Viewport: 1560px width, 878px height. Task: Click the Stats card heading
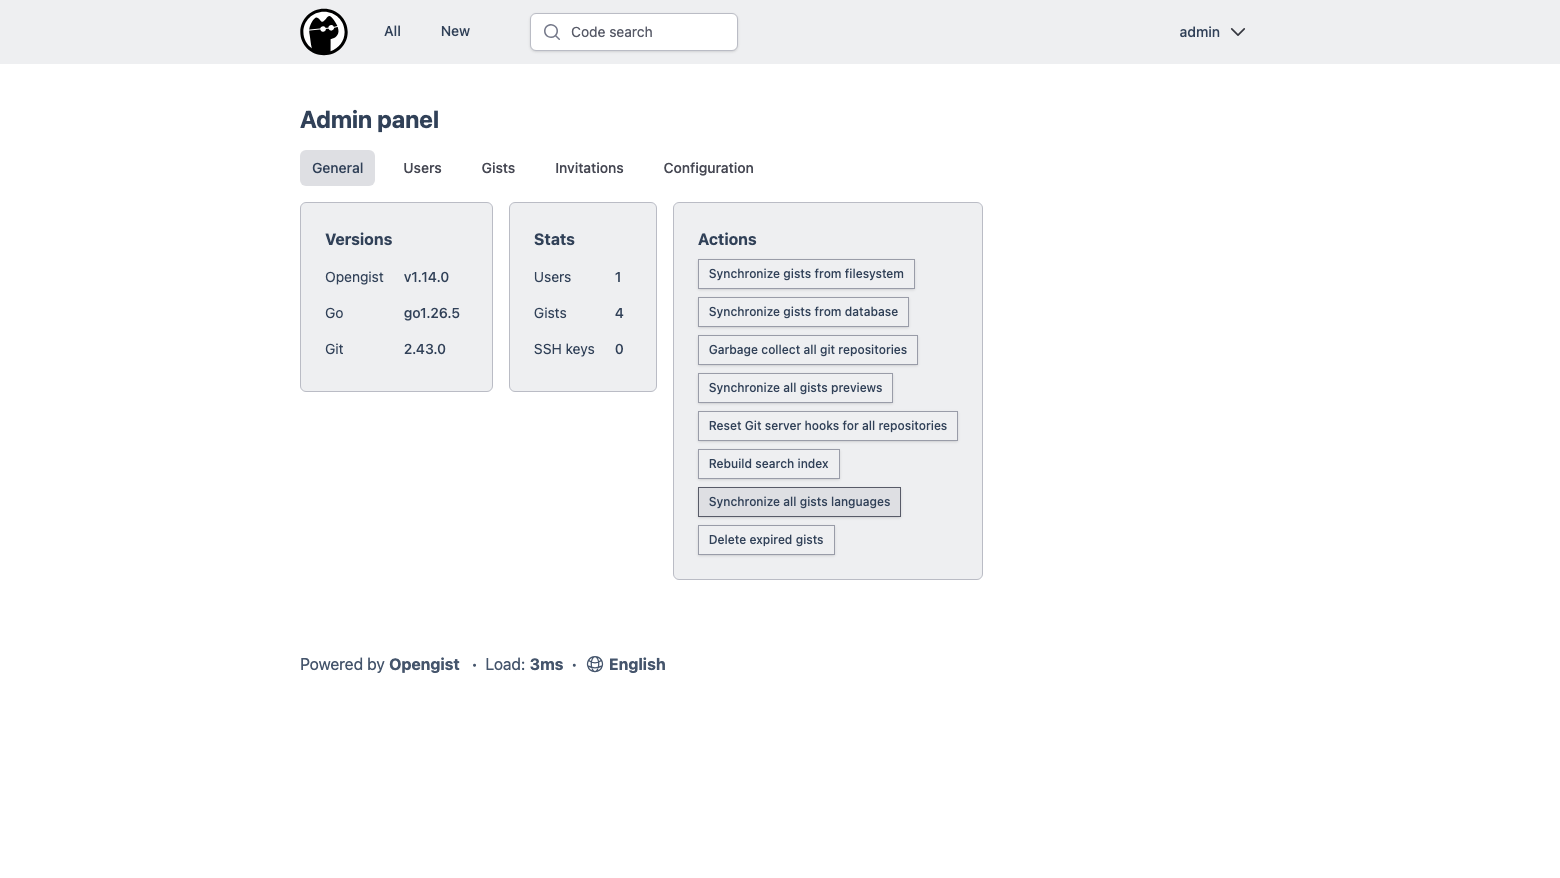coord(554,239)
